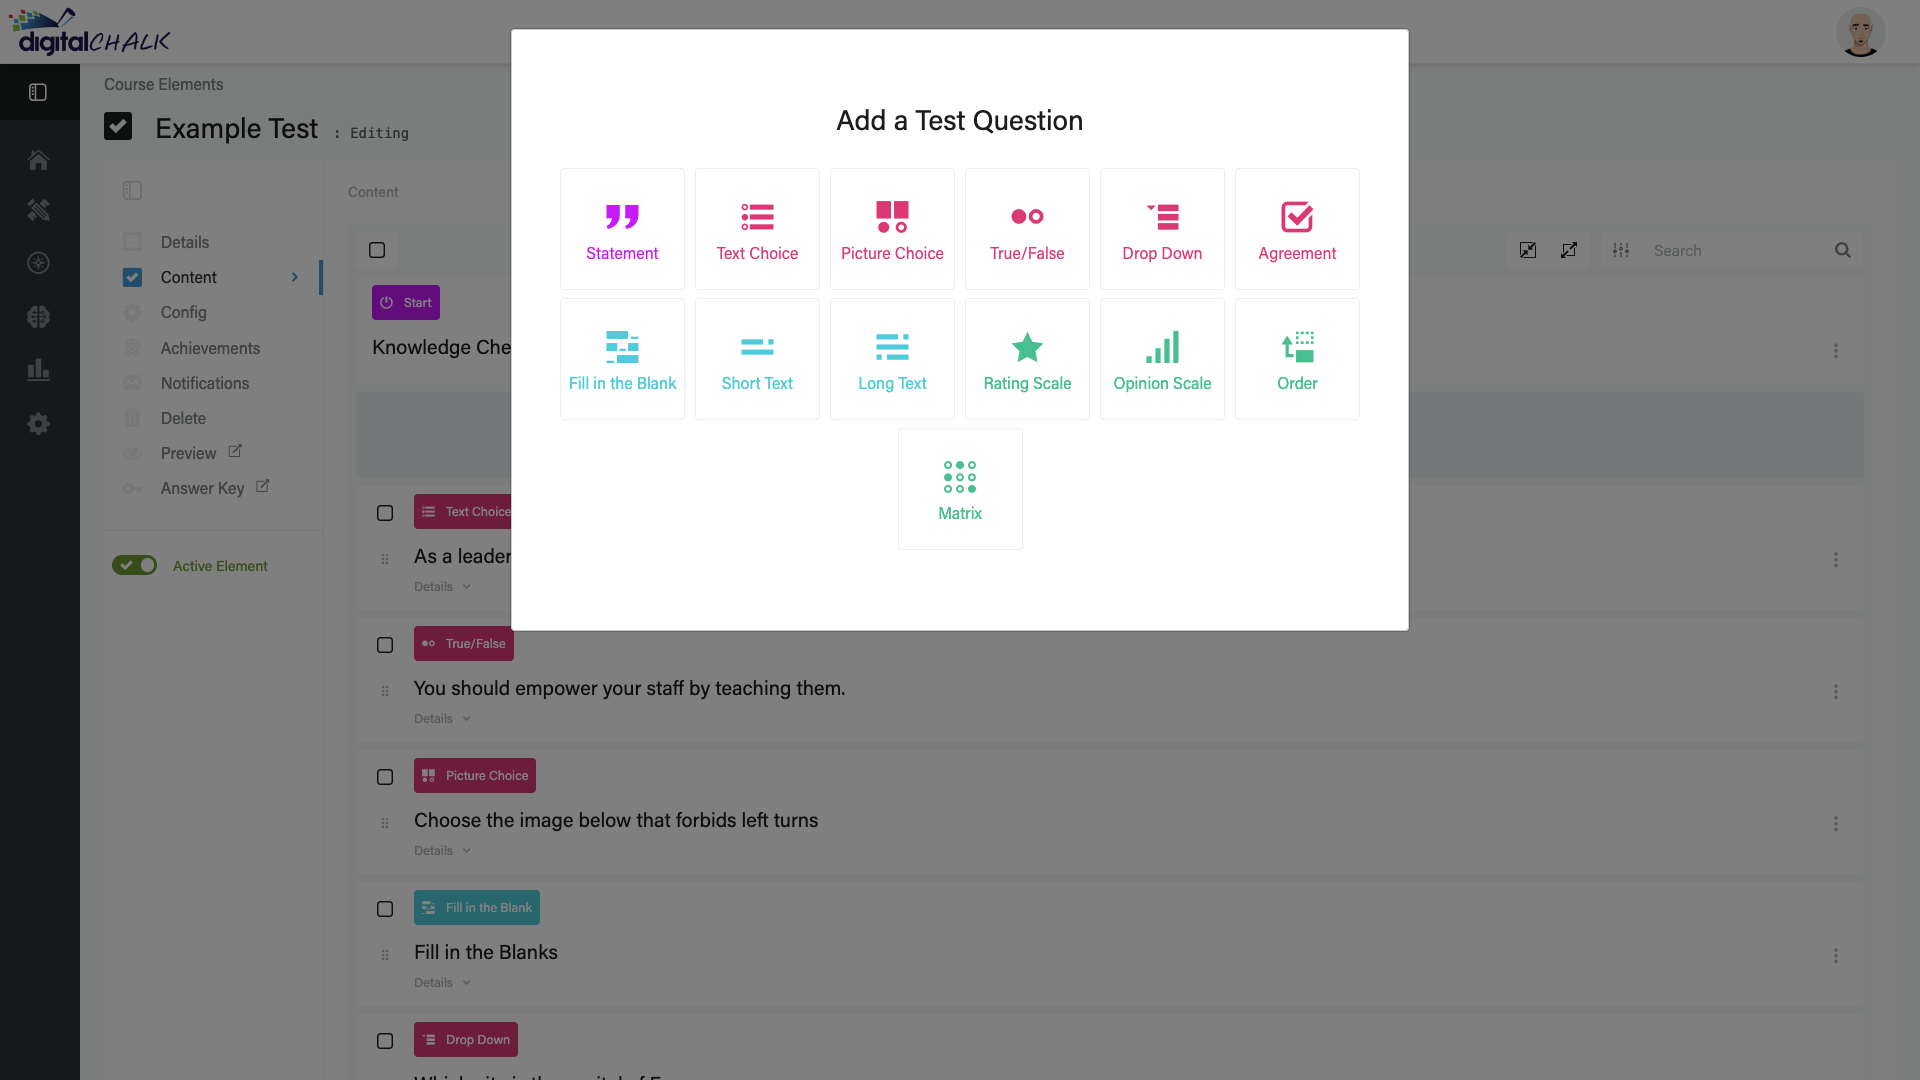Screen dimensions: 1920x1080
Task: Pick the Opinion Scale question type
Action: 1161,358
